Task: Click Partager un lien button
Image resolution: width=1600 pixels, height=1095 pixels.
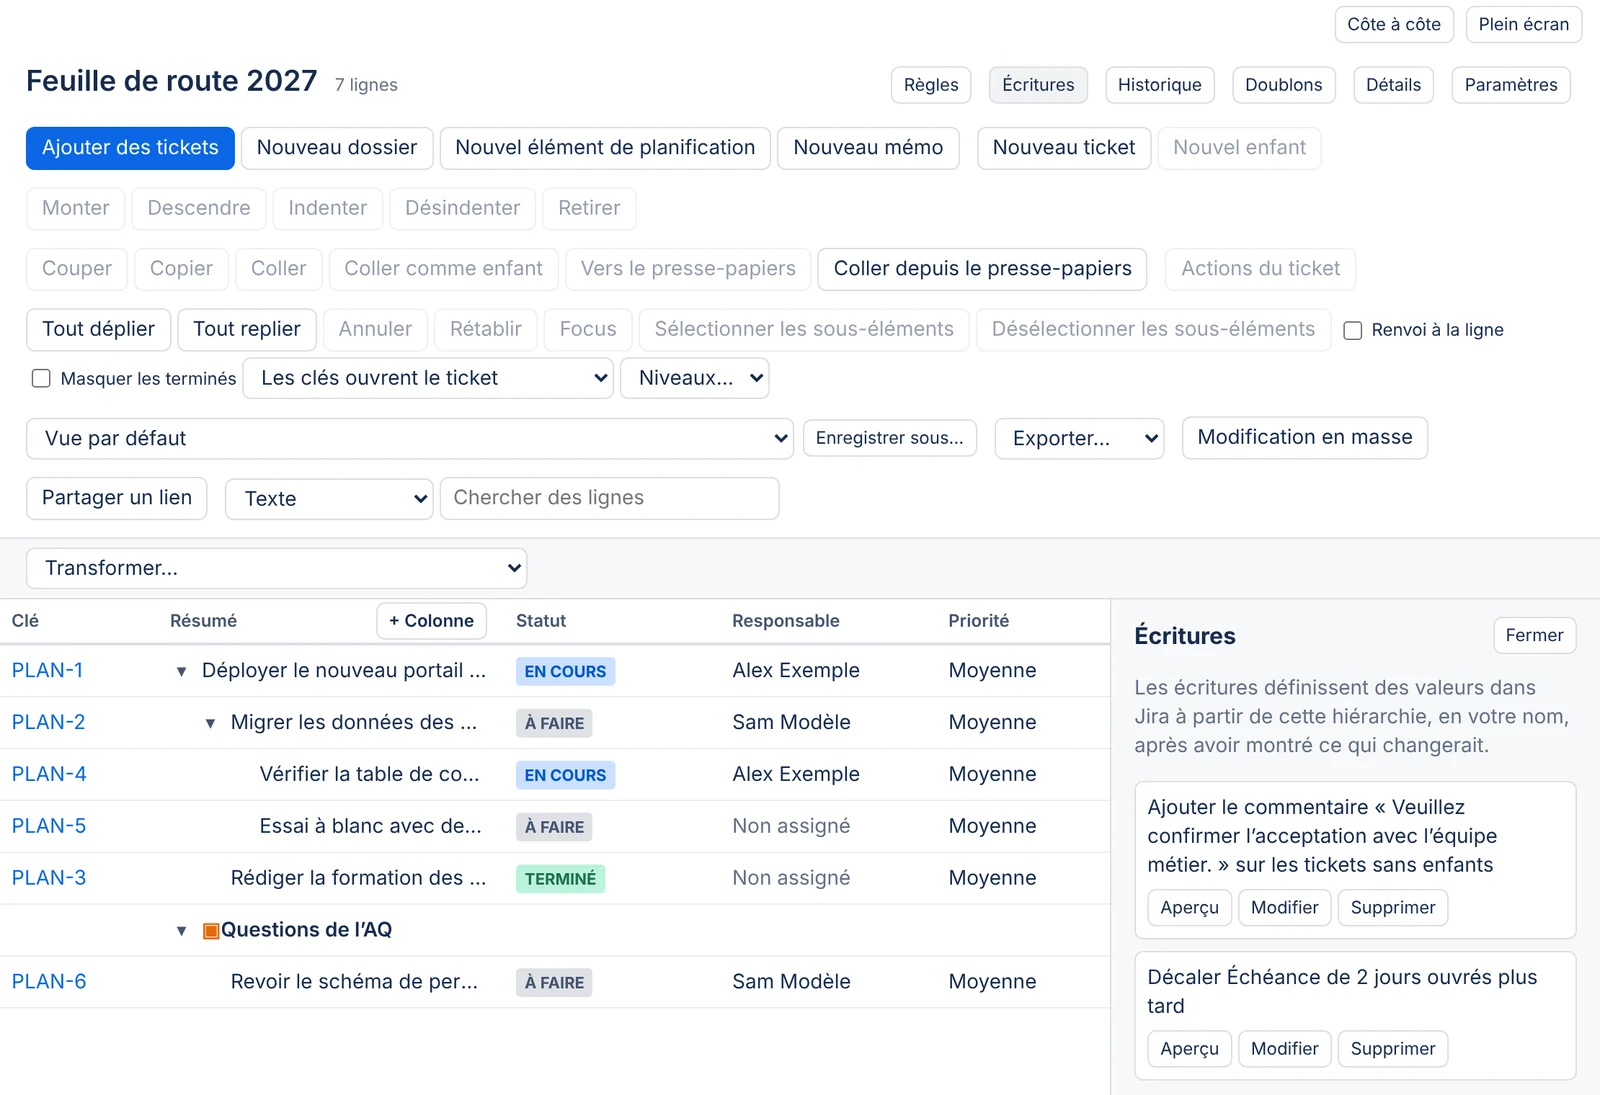Action: (117, 498)
